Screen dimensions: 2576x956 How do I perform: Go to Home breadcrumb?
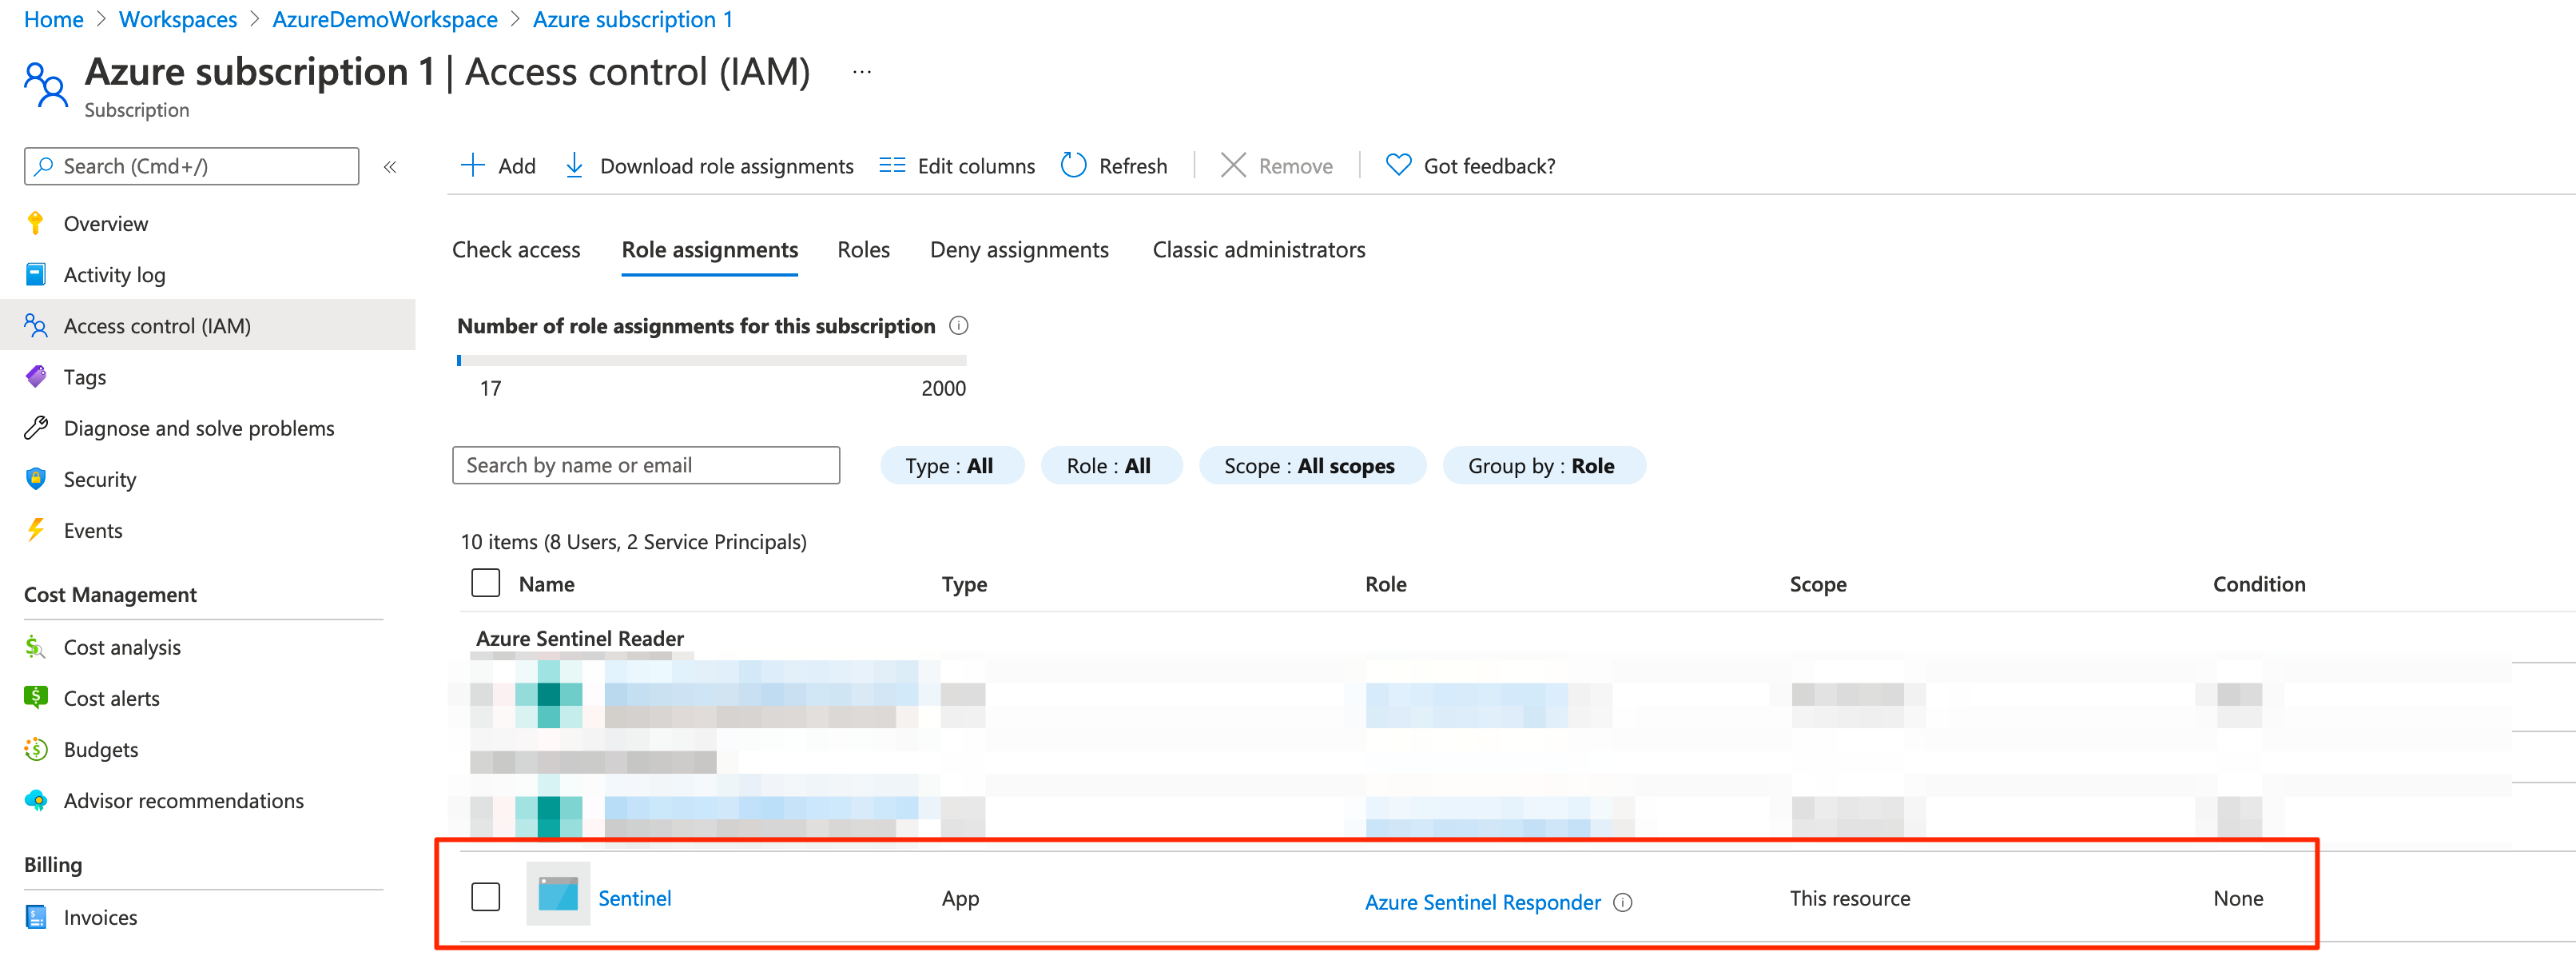coord(54,19)
